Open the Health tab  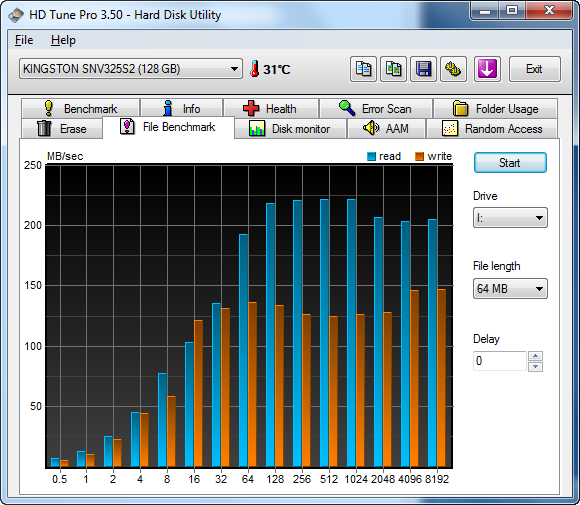[271, 108]
